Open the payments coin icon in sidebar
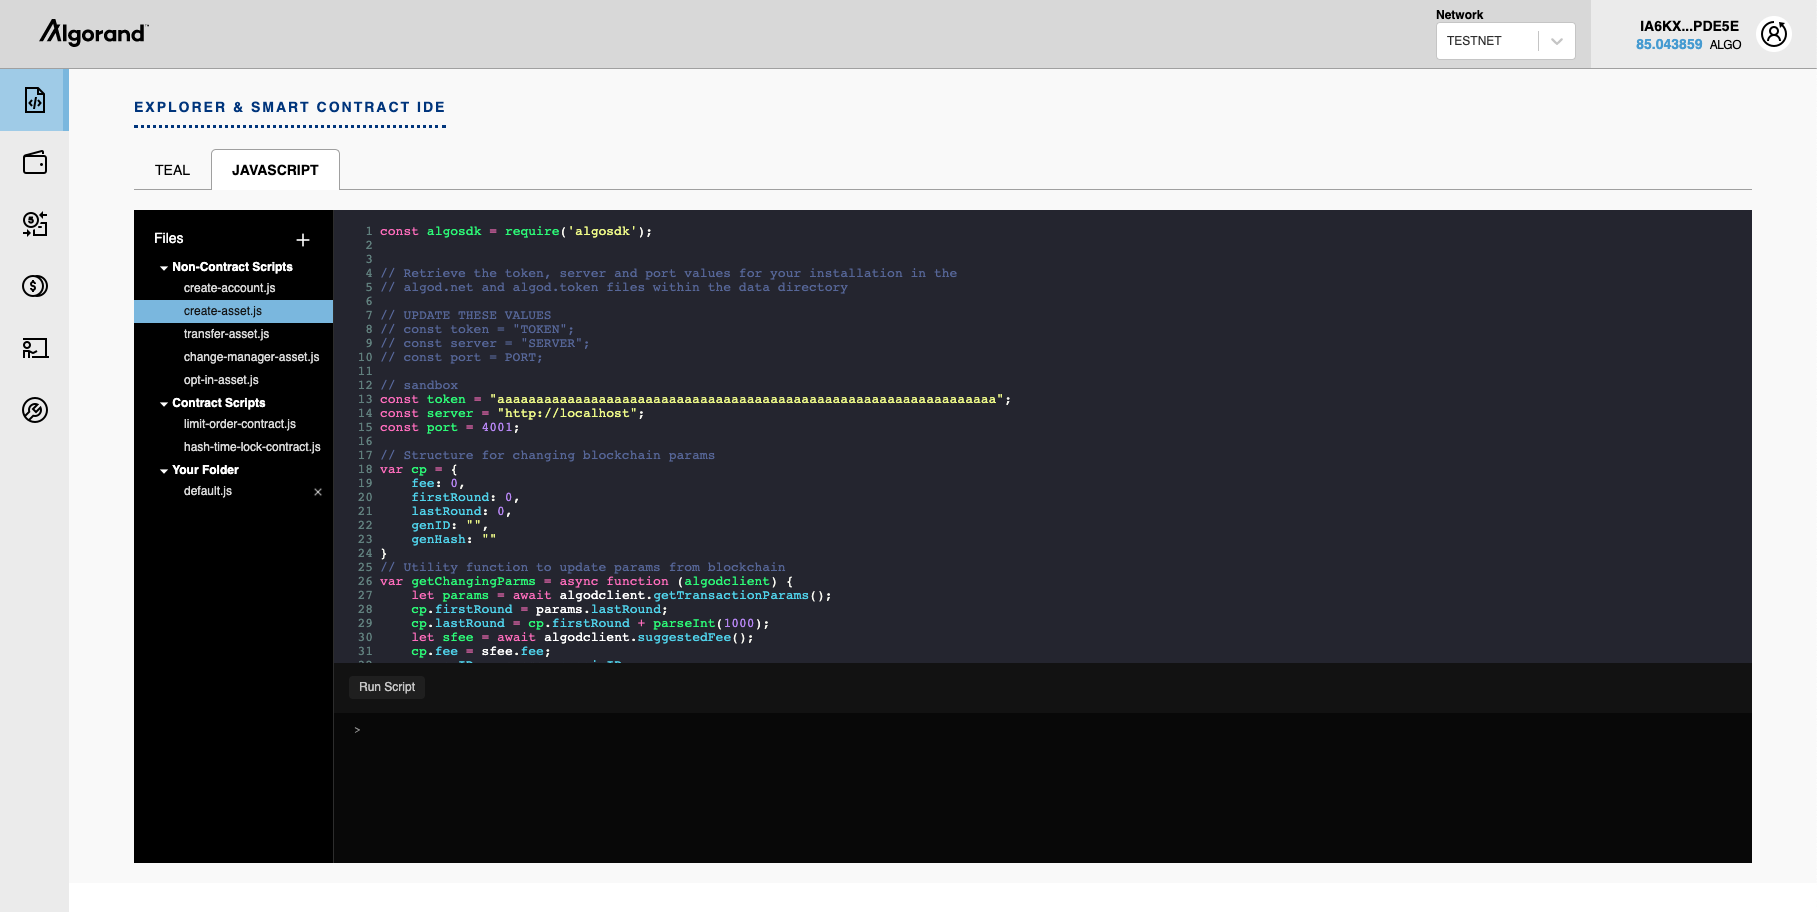 pos(34,286)
